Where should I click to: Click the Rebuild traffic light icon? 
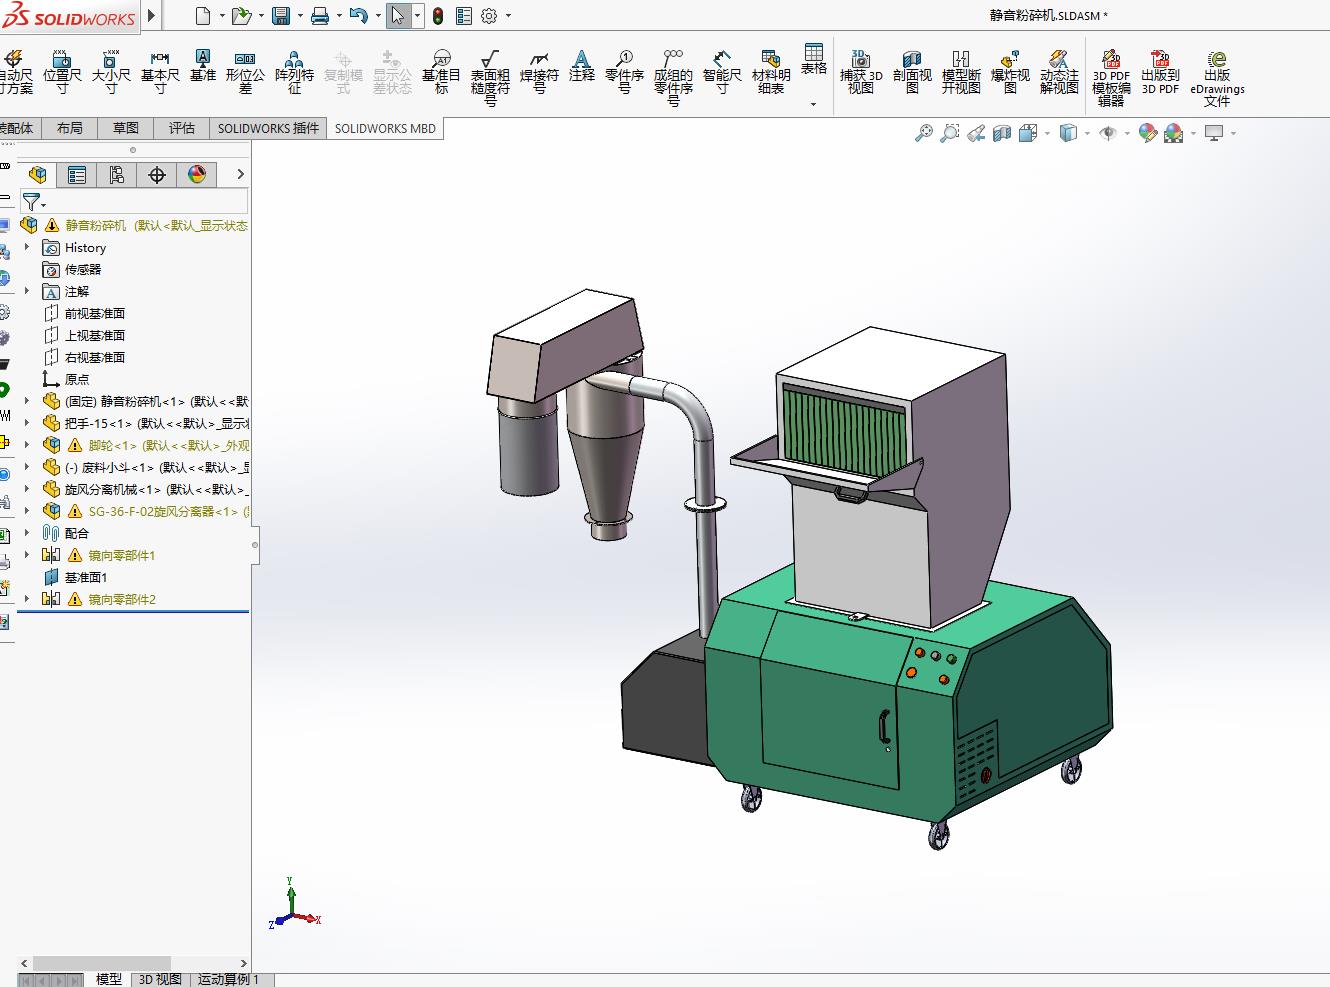(438, 16)
